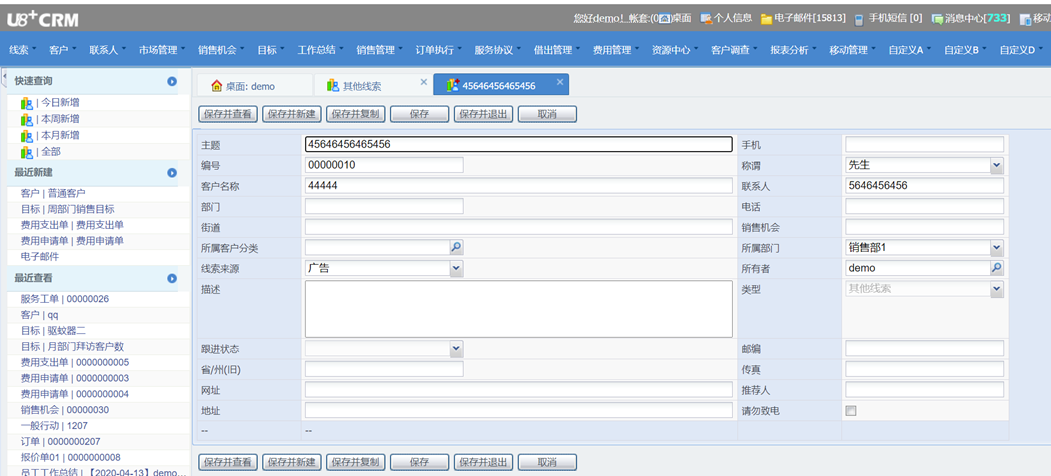Close the 45646456465456 tab

[x=560, y=82]
